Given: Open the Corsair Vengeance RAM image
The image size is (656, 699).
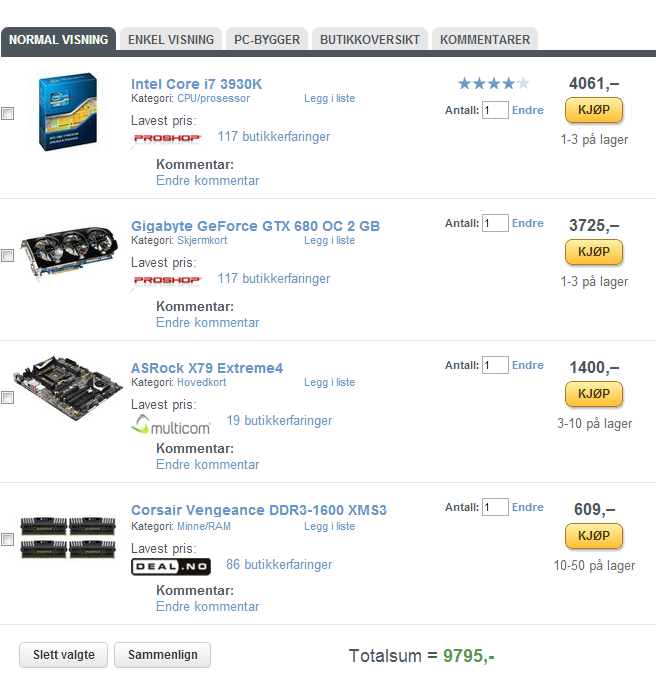Looking at the screenshot, I should point(68,537).
